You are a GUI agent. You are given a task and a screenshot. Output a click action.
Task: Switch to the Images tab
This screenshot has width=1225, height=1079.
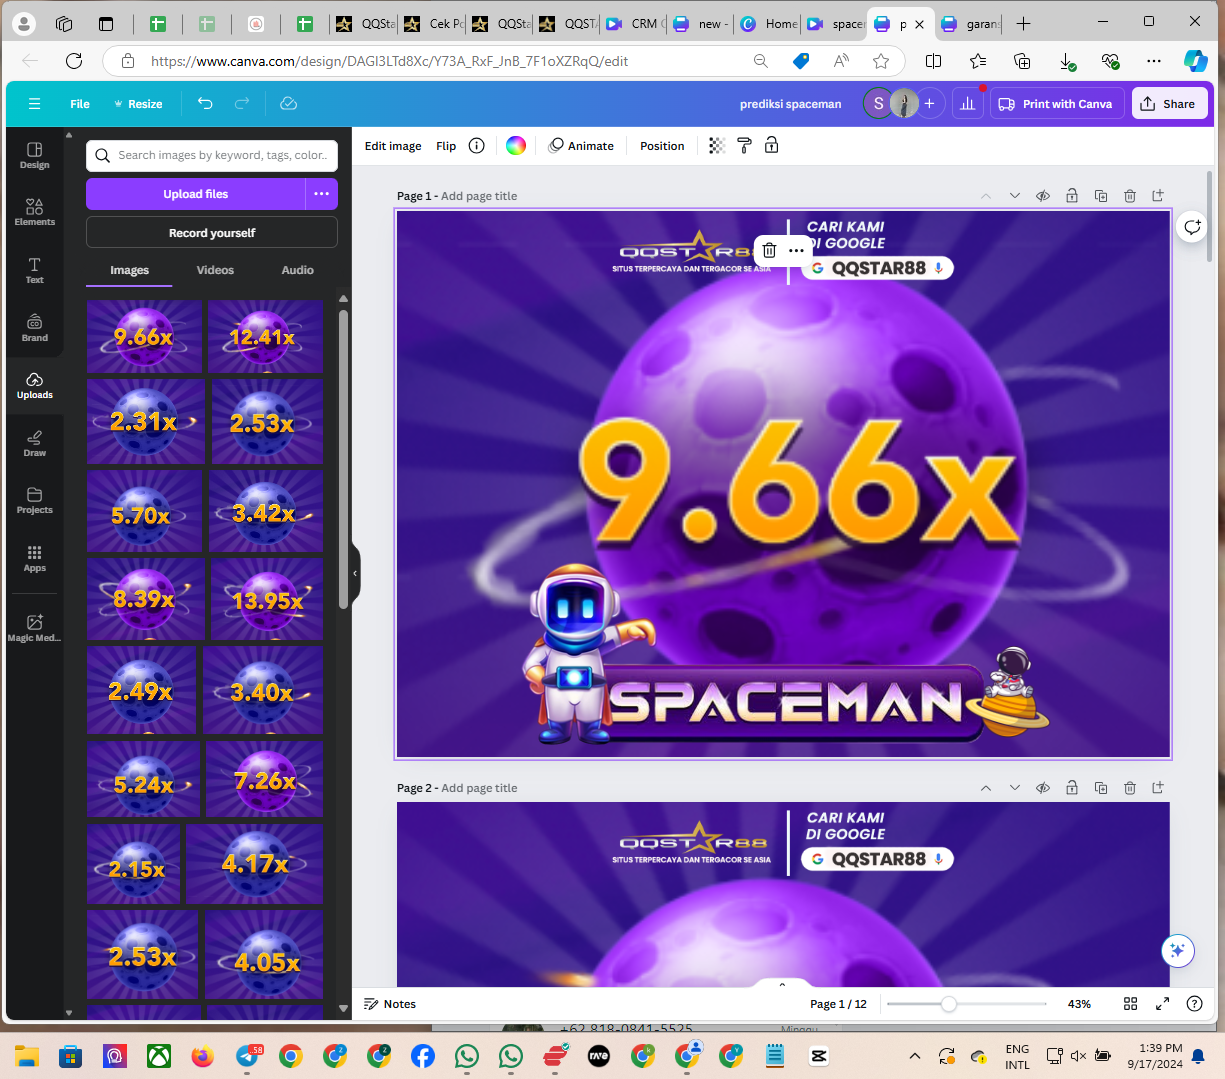click(129, 270)
